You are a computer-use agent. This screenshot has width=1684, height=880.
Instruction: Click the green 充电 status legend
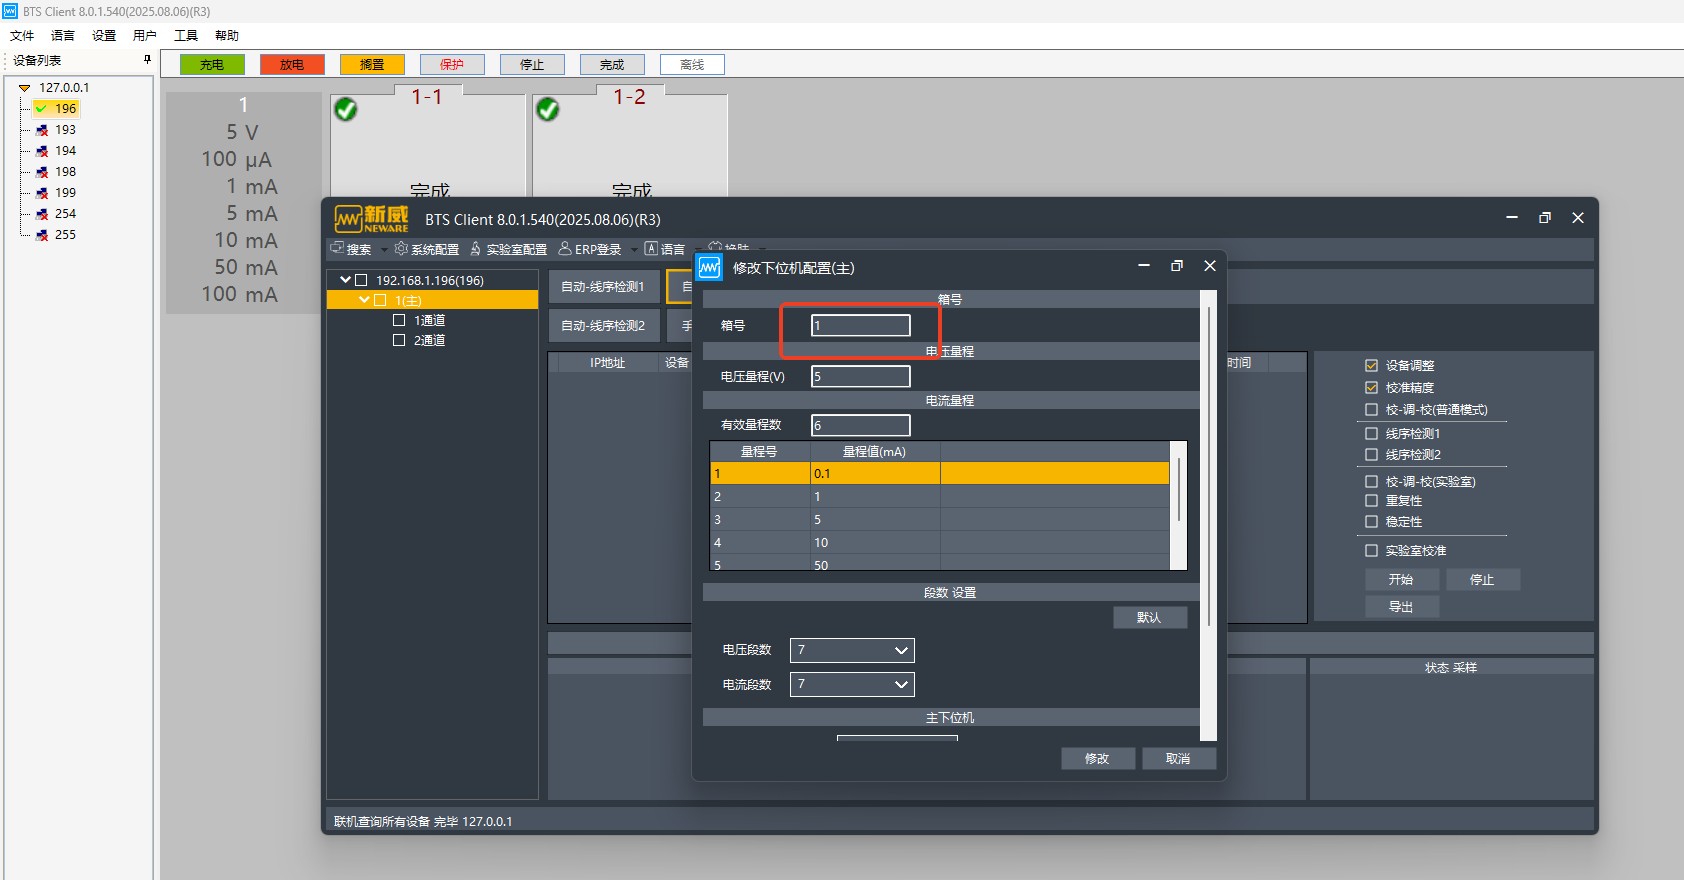tap(212, 64)
